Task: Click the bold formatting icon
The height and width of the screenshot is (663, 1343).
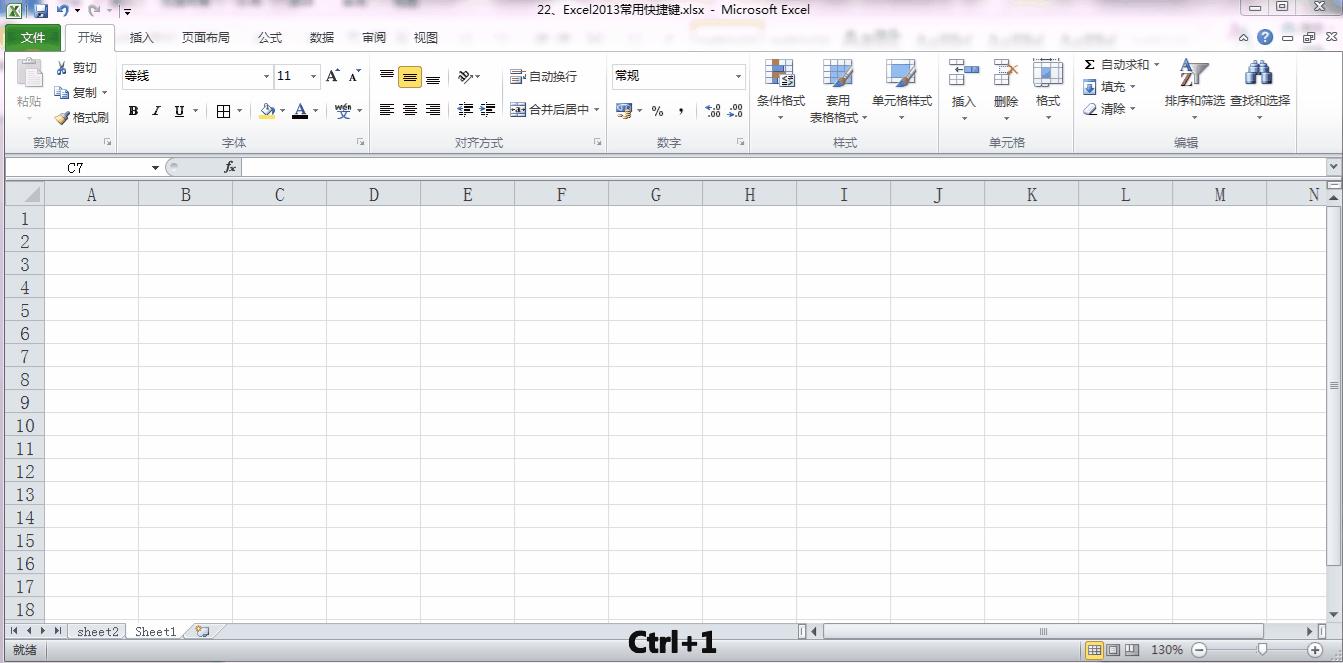Action: pos(133,110)
